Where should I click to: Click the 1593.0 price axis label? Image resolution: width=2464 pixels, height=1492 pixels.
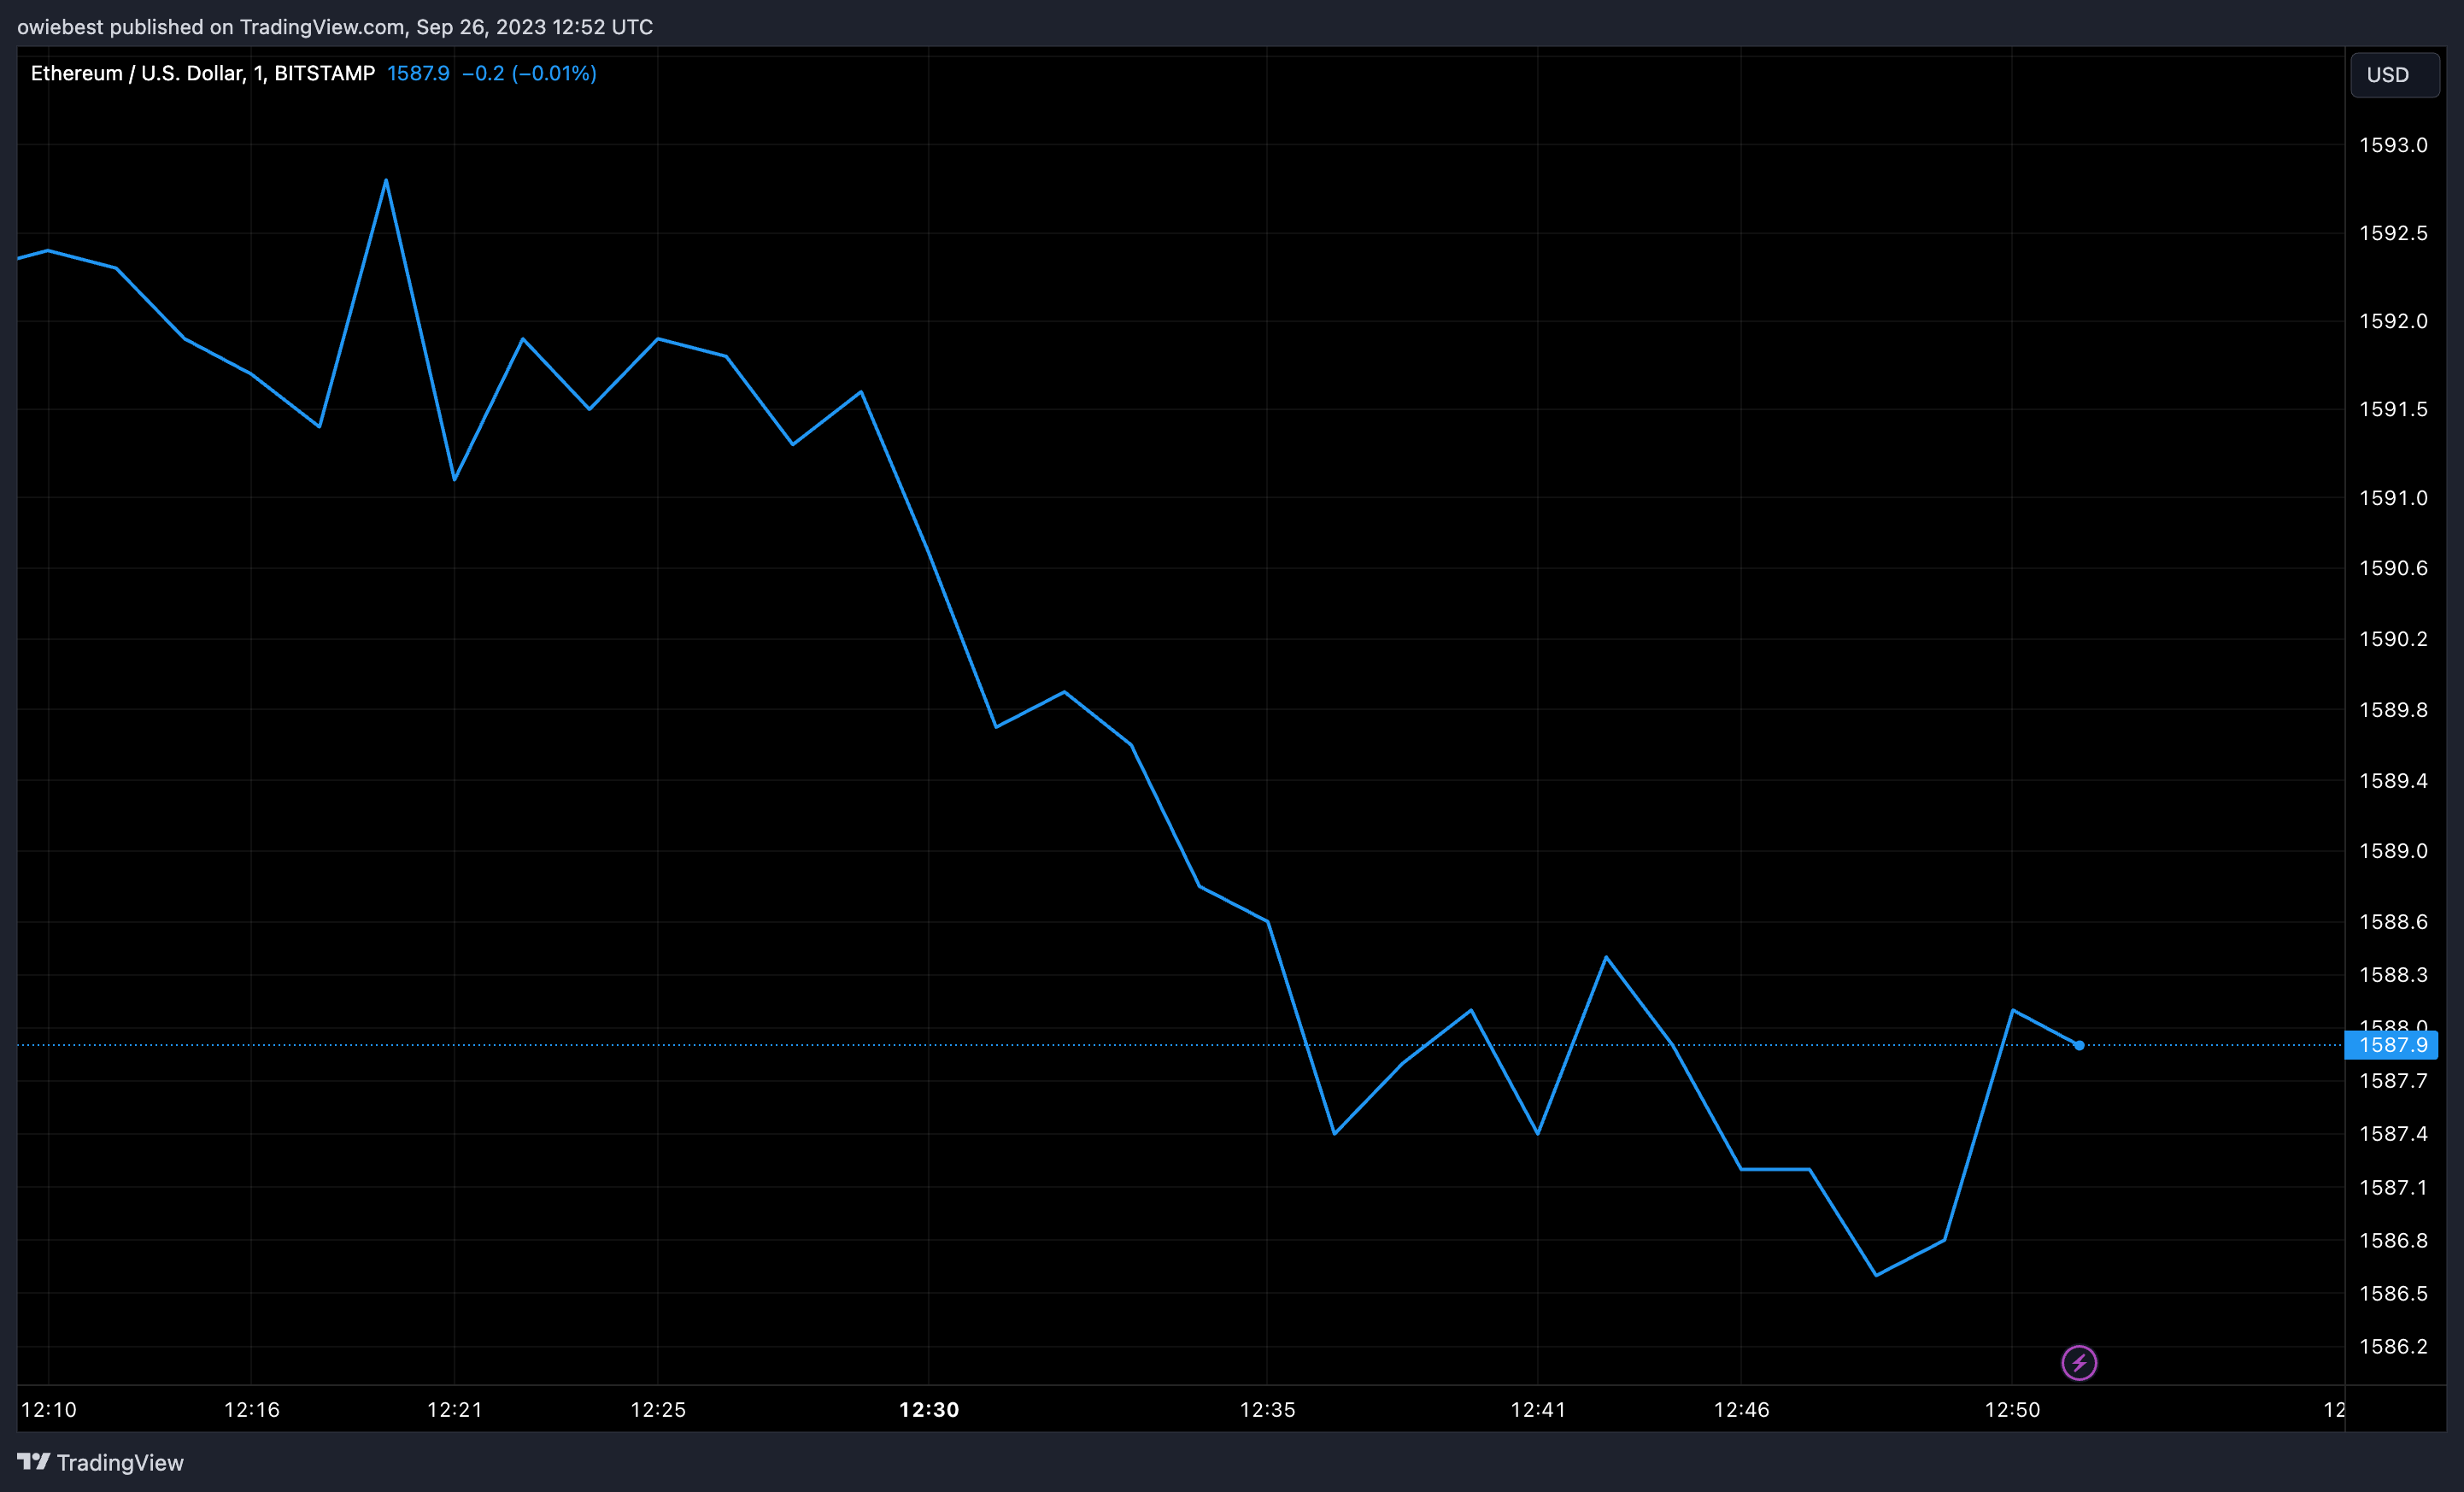(2393, 145)
